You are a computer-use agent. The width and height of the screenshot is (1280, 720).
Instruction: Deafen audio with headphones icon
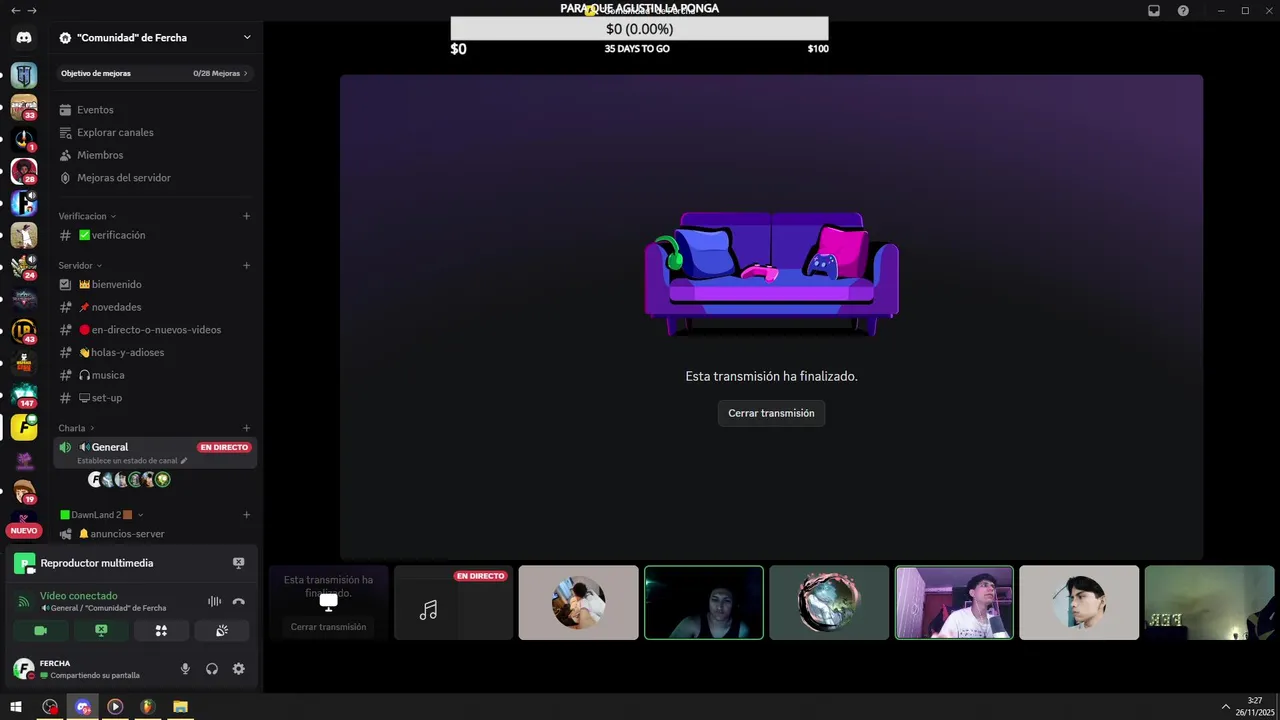212,669
